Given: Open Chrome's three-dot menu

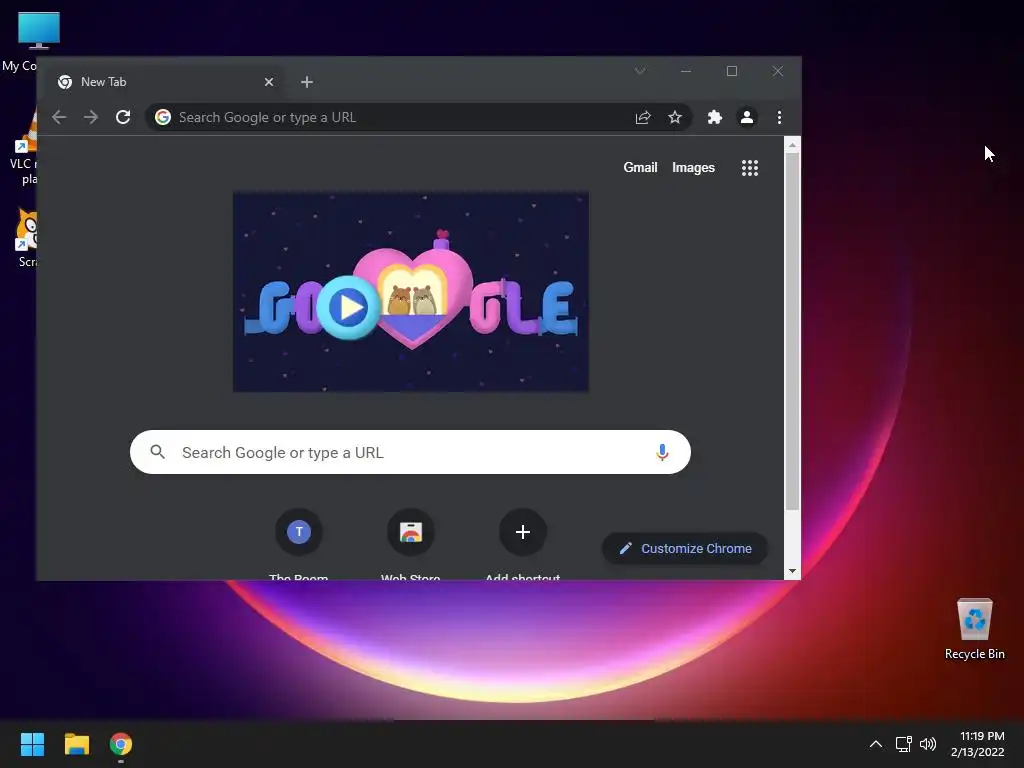Looking at the screenshot, I should click(x=779, y=118).
